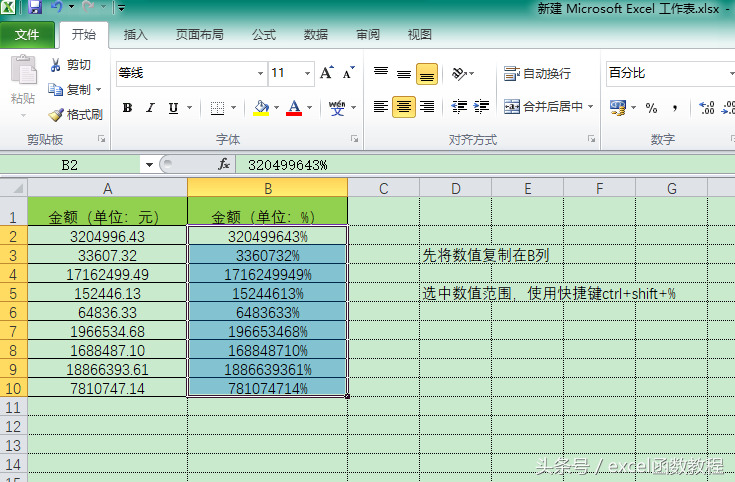Click the wrap text 自动换行 button
Image resolution: width=735 pixels, height=482 pixels.
(x=537, y=74)
